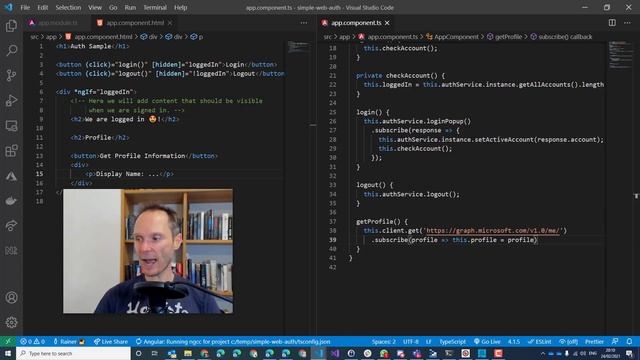Viewport: 640px width, 360px height.
Task: Click the split editor right icon
Action: pyautogui.click(x=612, y=23)
